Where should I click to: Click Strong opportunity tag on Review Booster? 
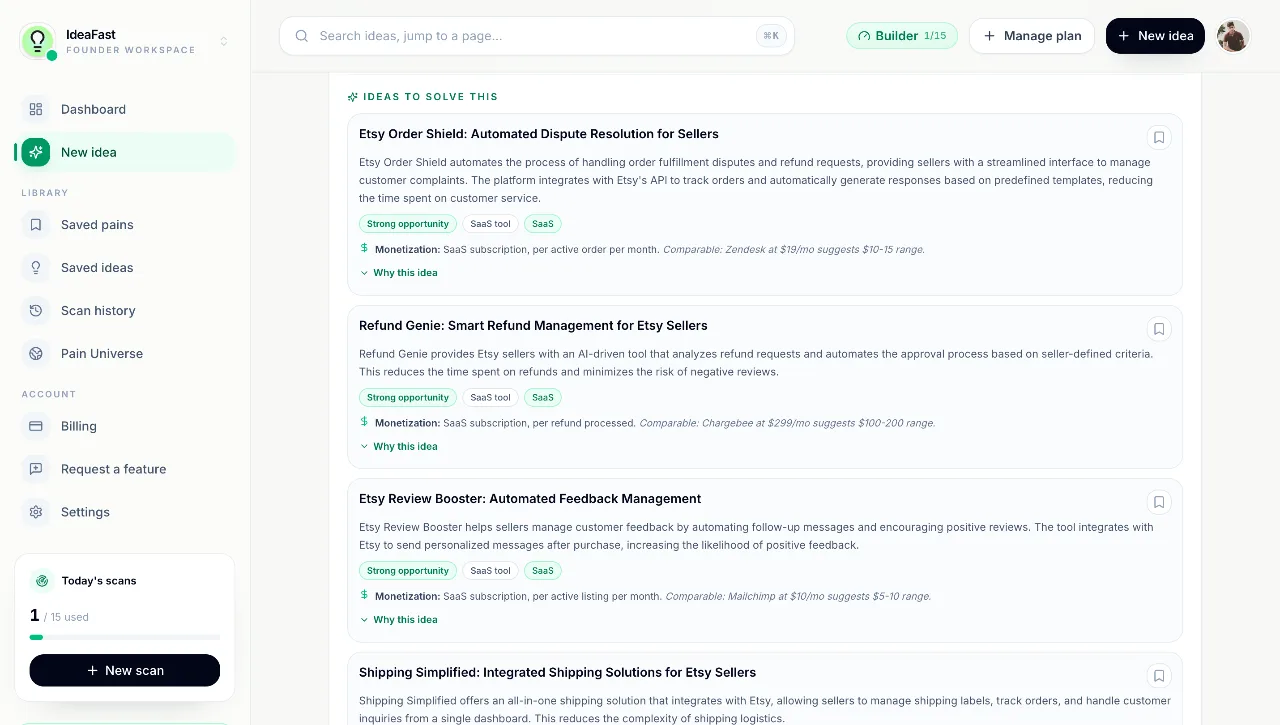(408, 571)
